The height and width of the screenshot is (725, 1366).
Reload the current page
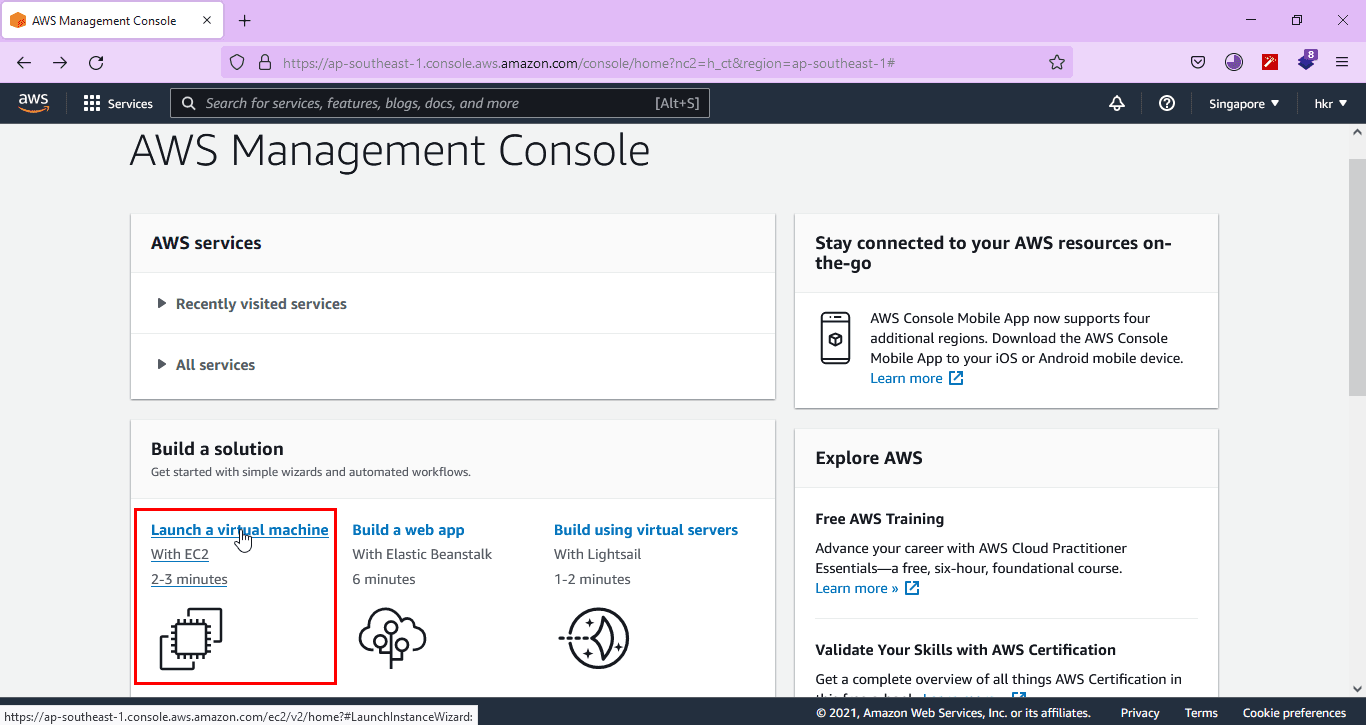pyautogui.click(x=96, y=62)
